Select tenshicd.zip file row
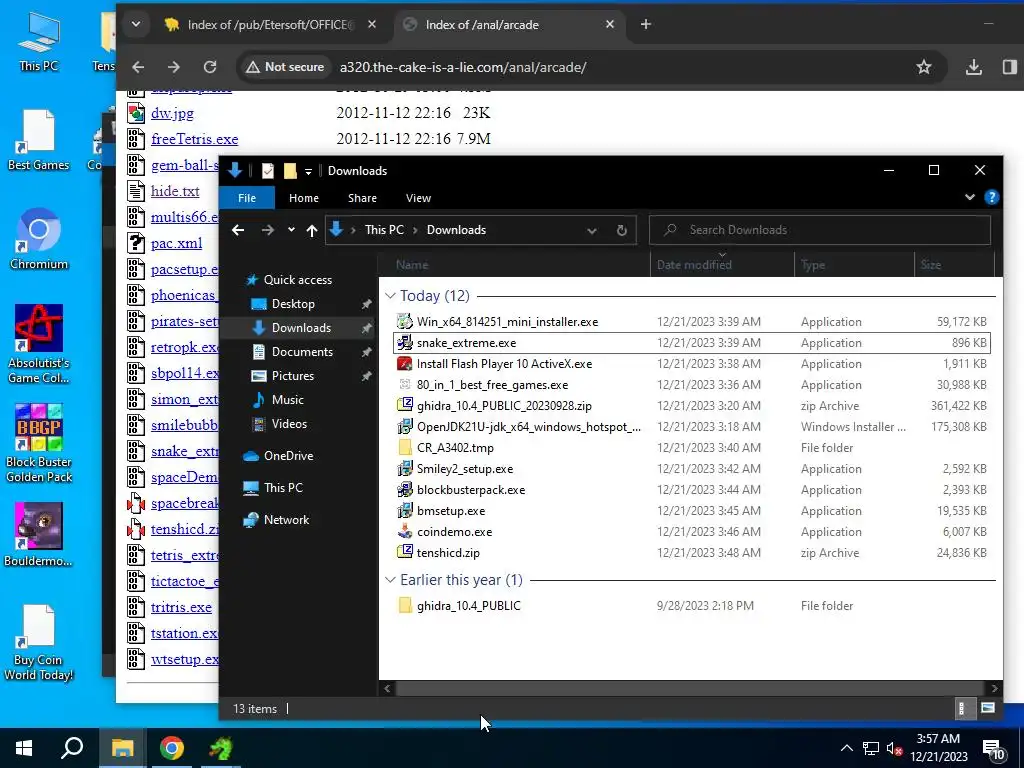Screen dimensions: 1024x768 [692, 552]
